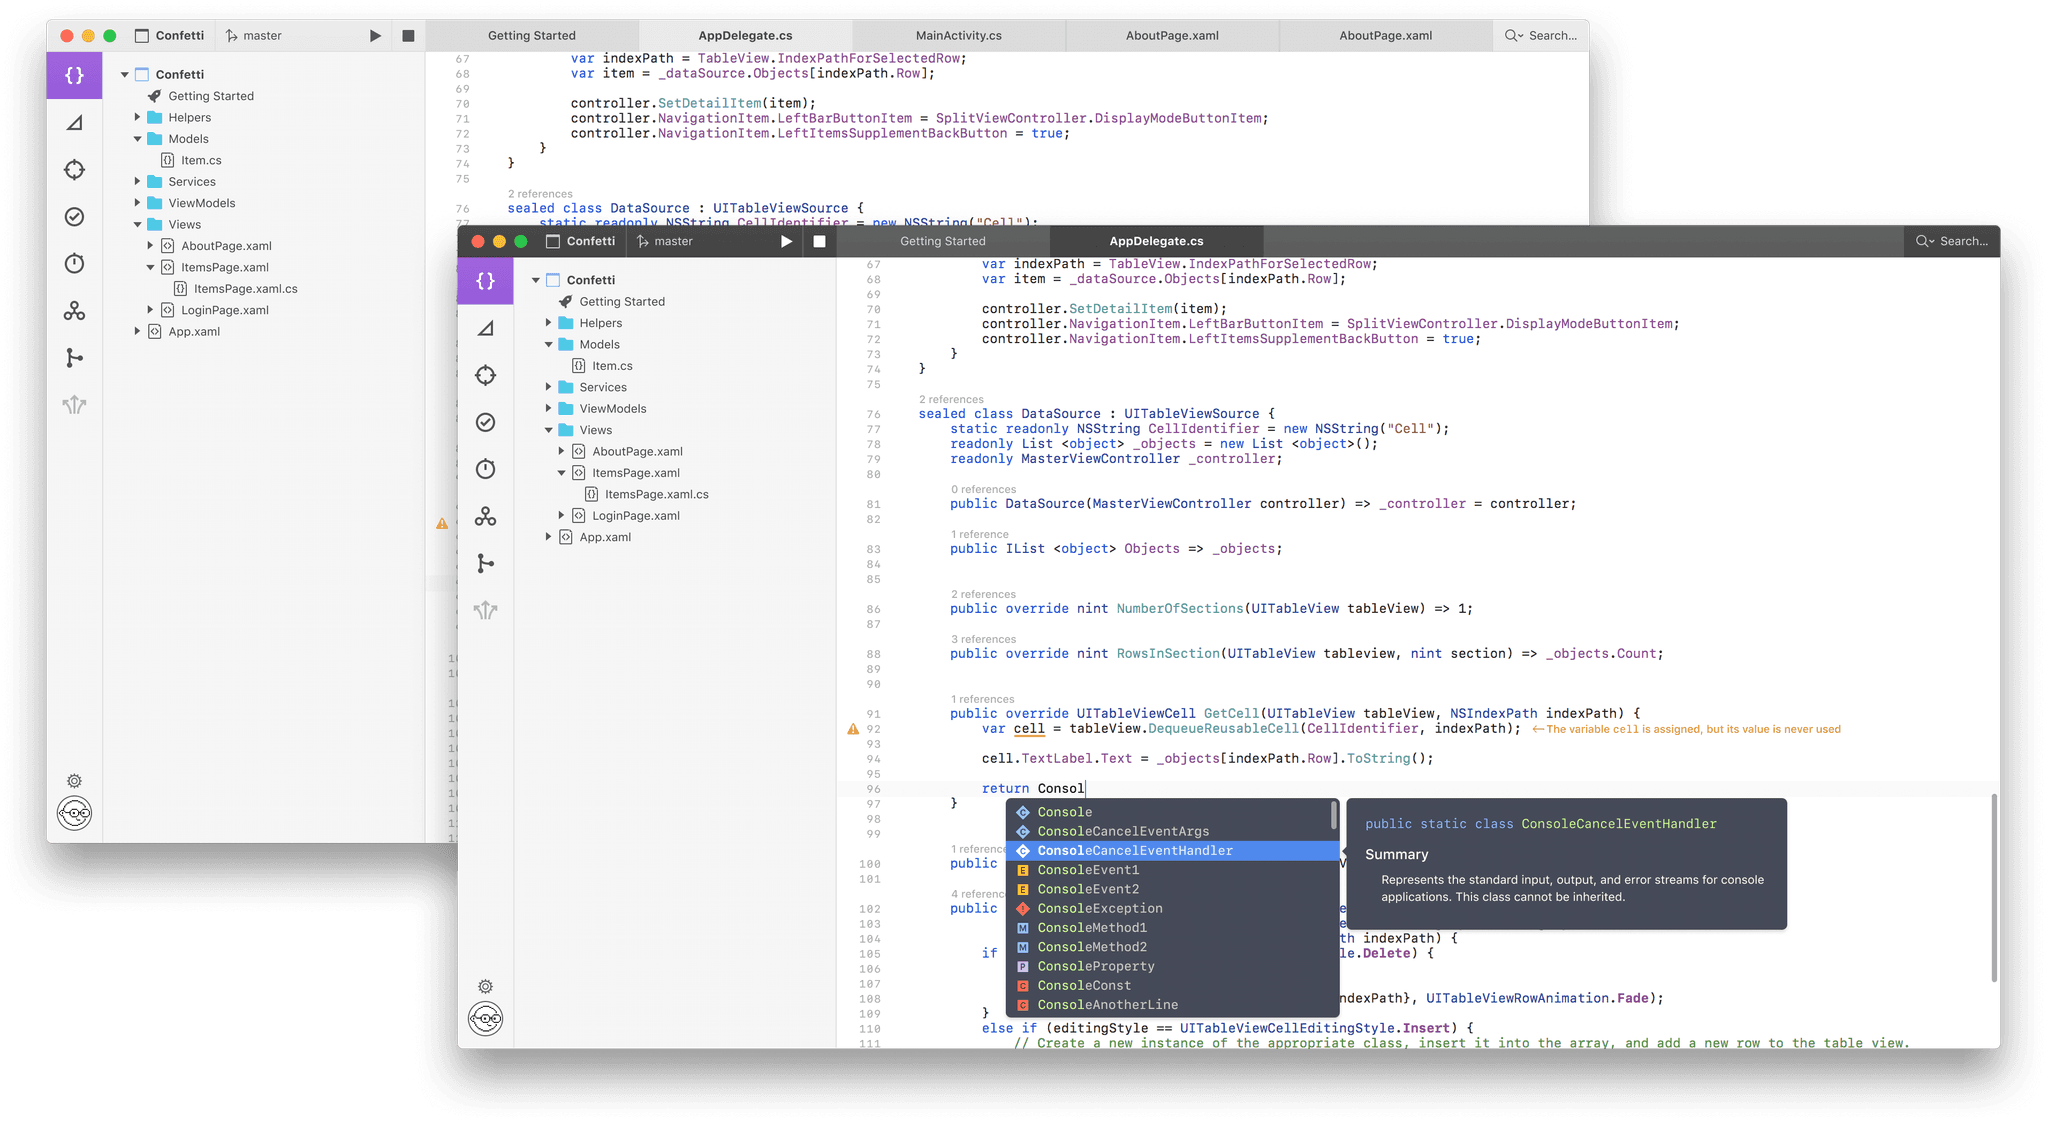Screen dimensions: 2048x1123
Task: Expand AboutPage.xaml in front window tree
Action: click(561, 451)
